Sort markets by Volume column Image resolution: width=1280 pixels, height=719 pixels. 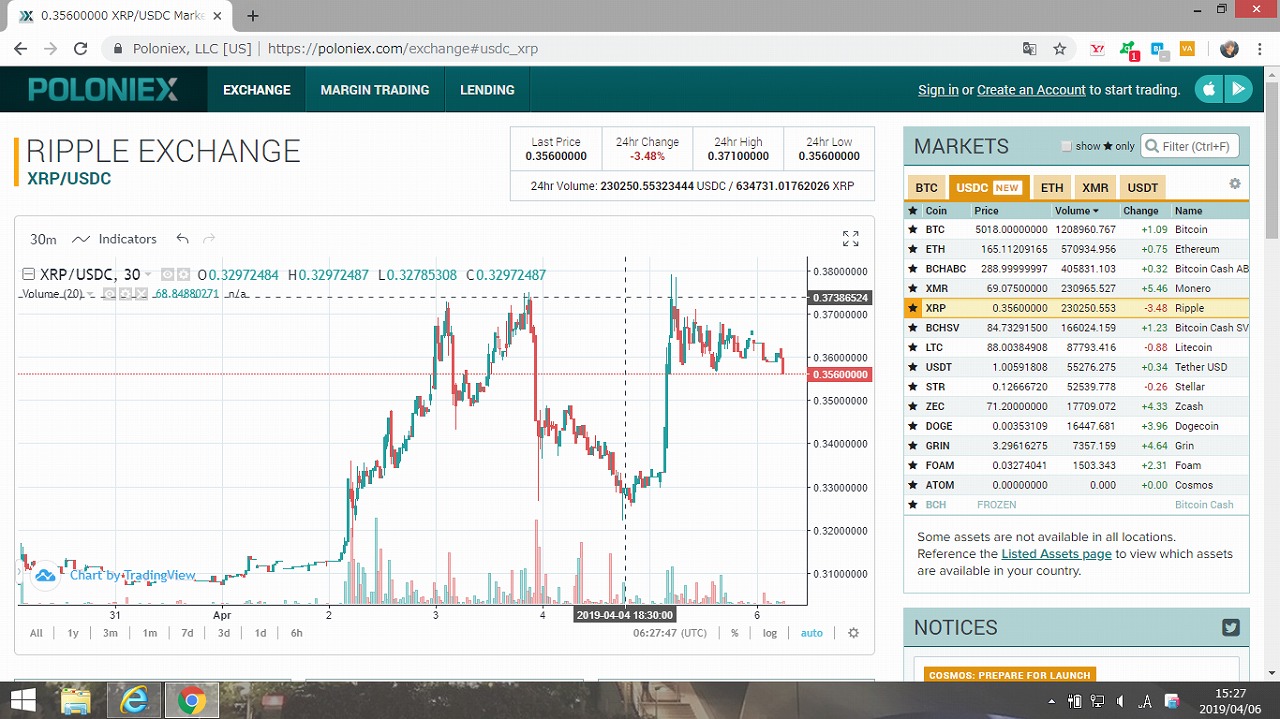(x=1076, y=211)
